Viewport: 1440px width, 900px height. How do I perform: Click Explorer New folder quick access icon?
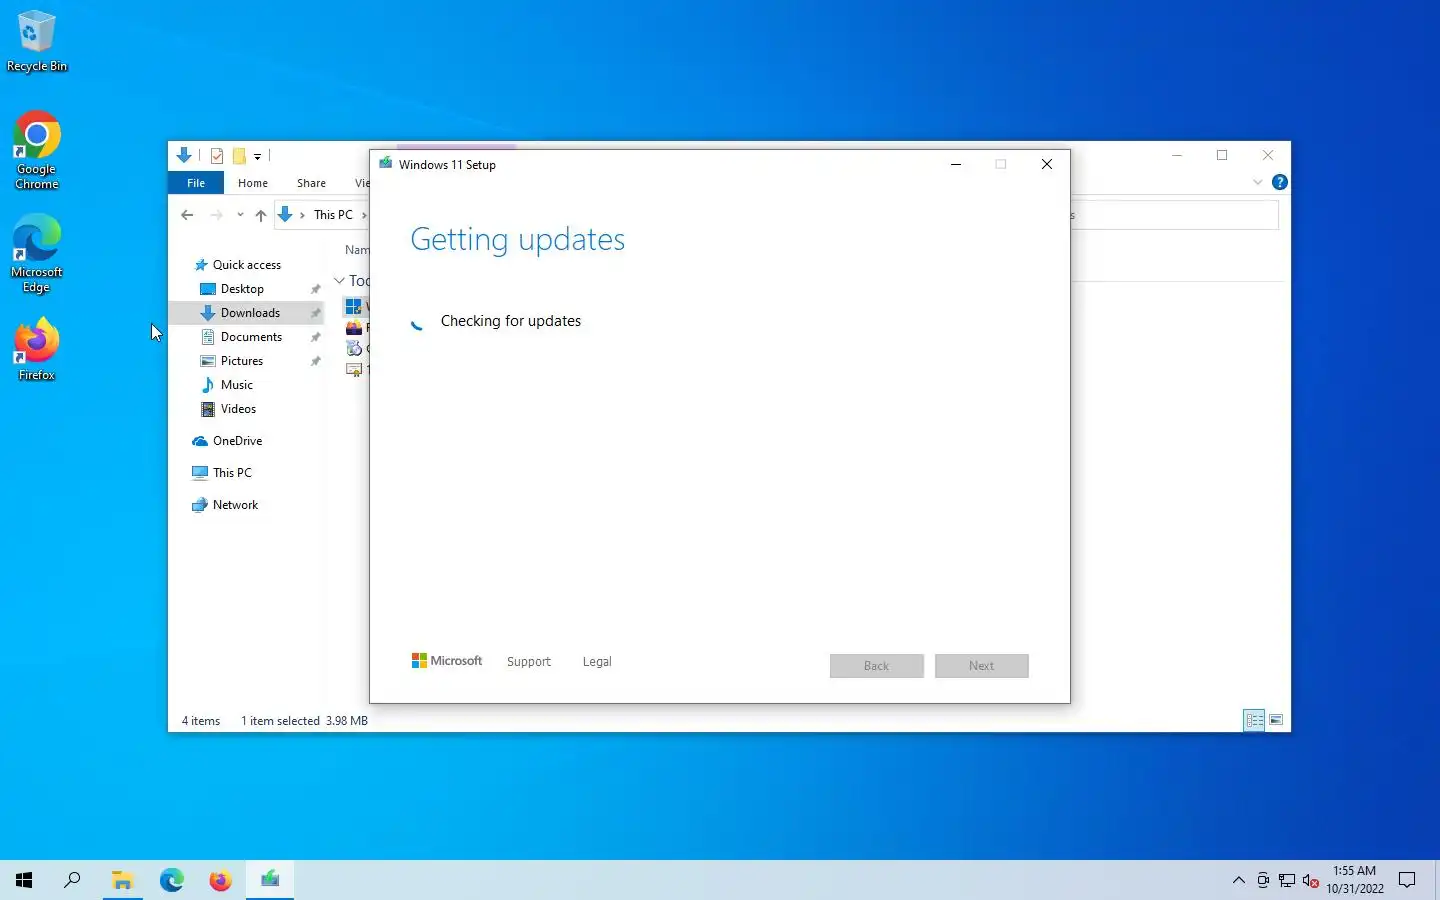pos(239,156)
